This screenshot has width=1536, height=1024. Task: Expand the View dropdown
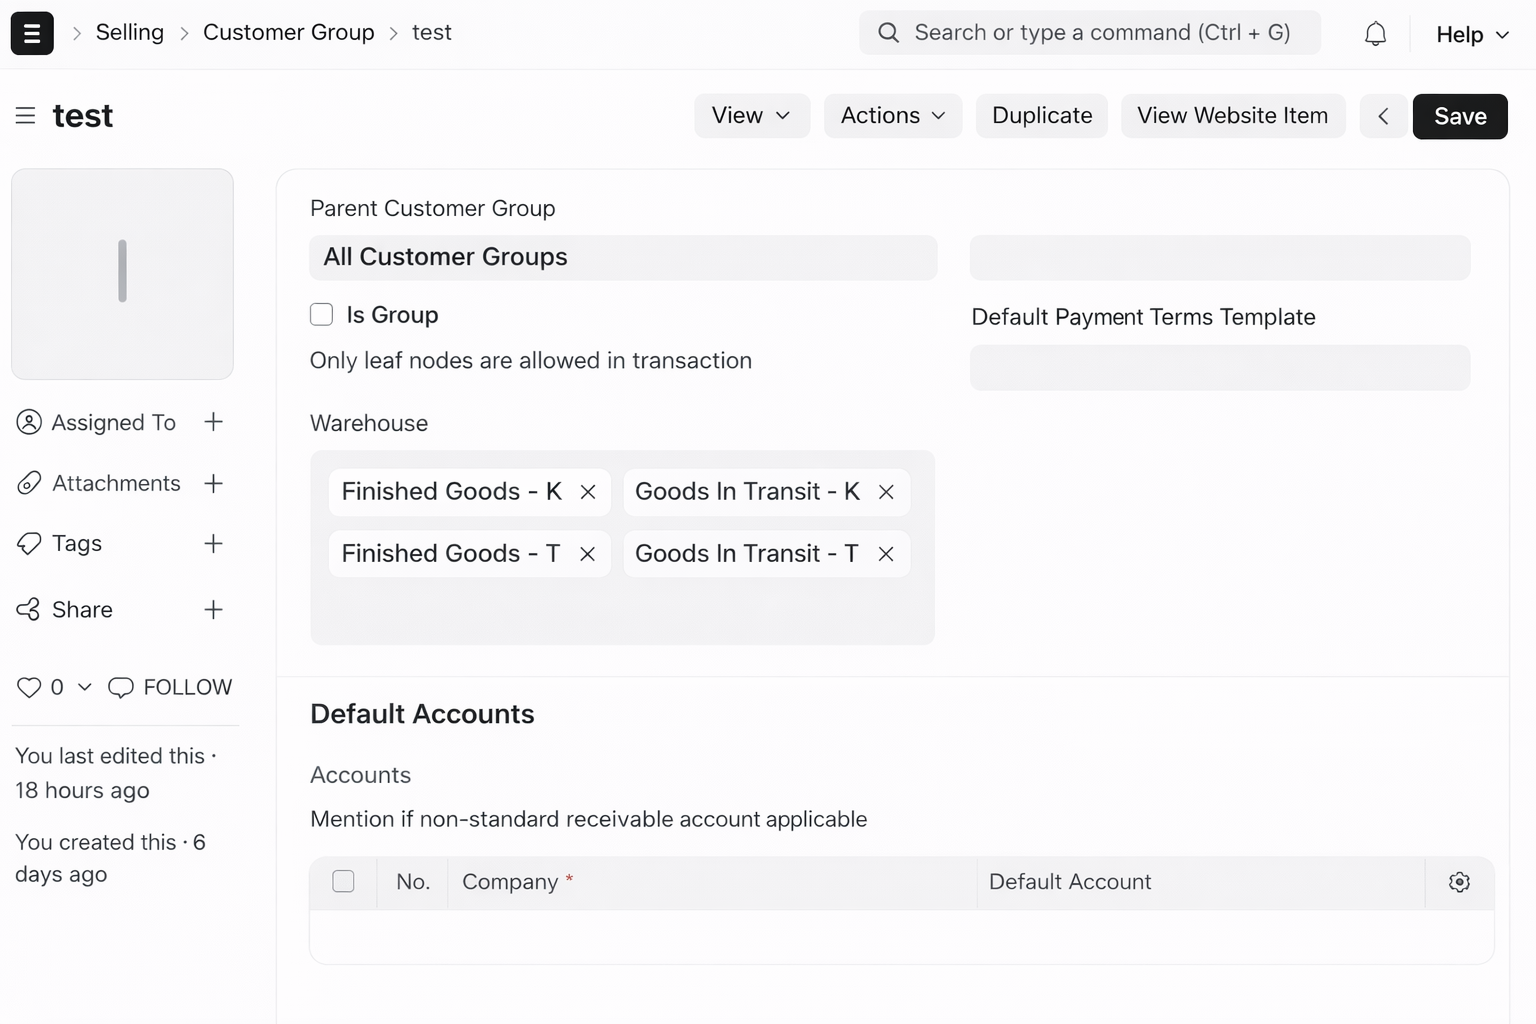point(752,116)
